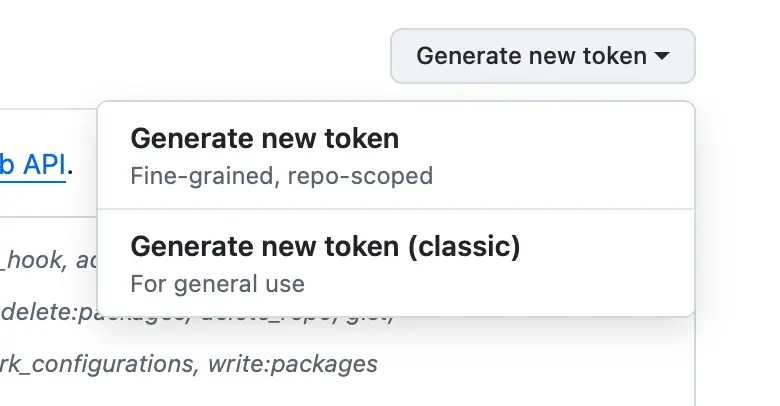780x406 pixels.
Task: Click the 'Fine-grained, repo-scoped' description text
Action: (x=281, y=176)
